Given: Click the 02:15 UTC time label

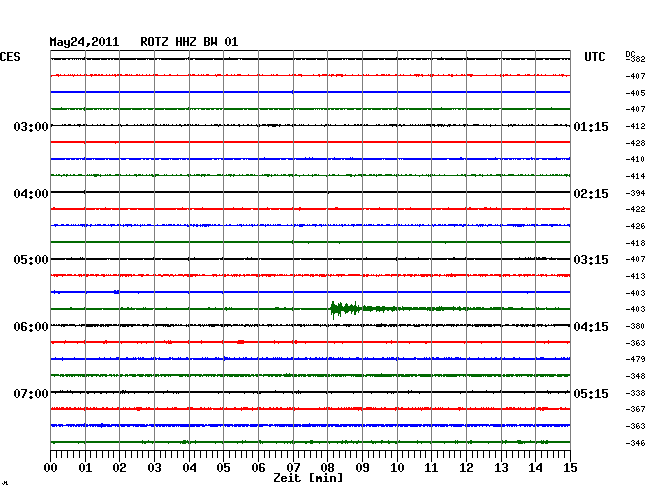Looking at the screenshot, I should coord(591,194).
